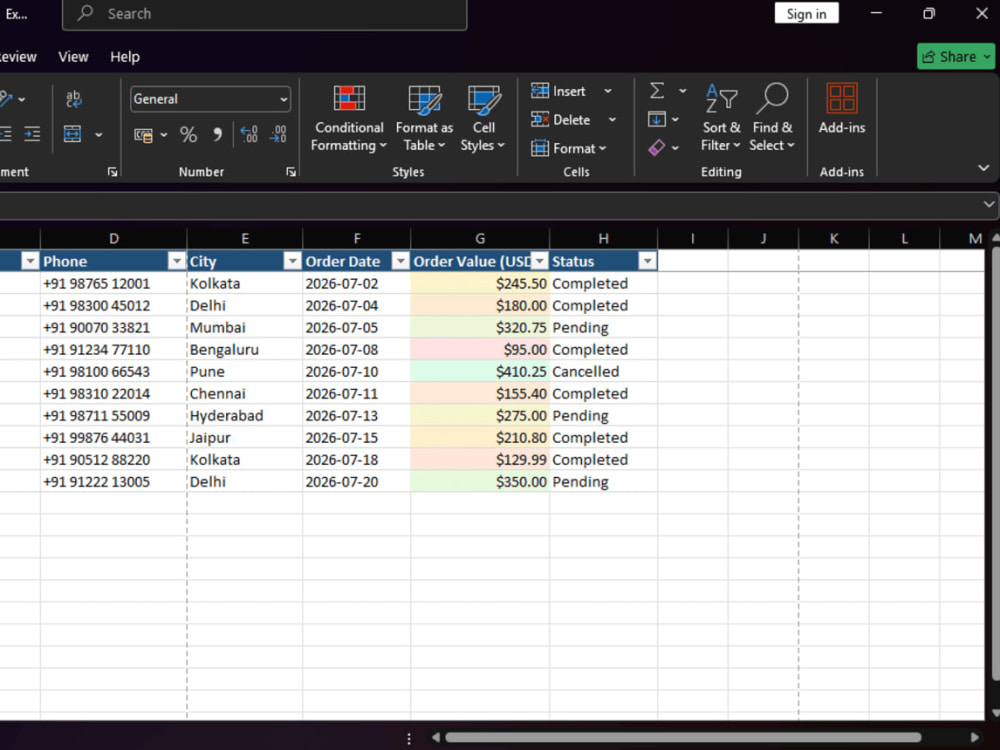Click the Sign in button

pos(806,13)
